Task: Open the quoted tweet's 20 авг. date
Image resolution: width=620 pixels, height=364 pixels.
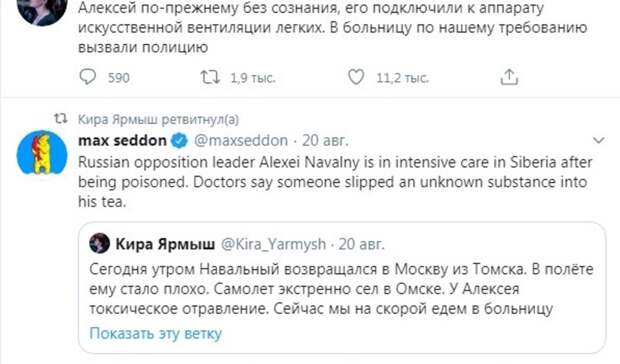Action: 361,244
